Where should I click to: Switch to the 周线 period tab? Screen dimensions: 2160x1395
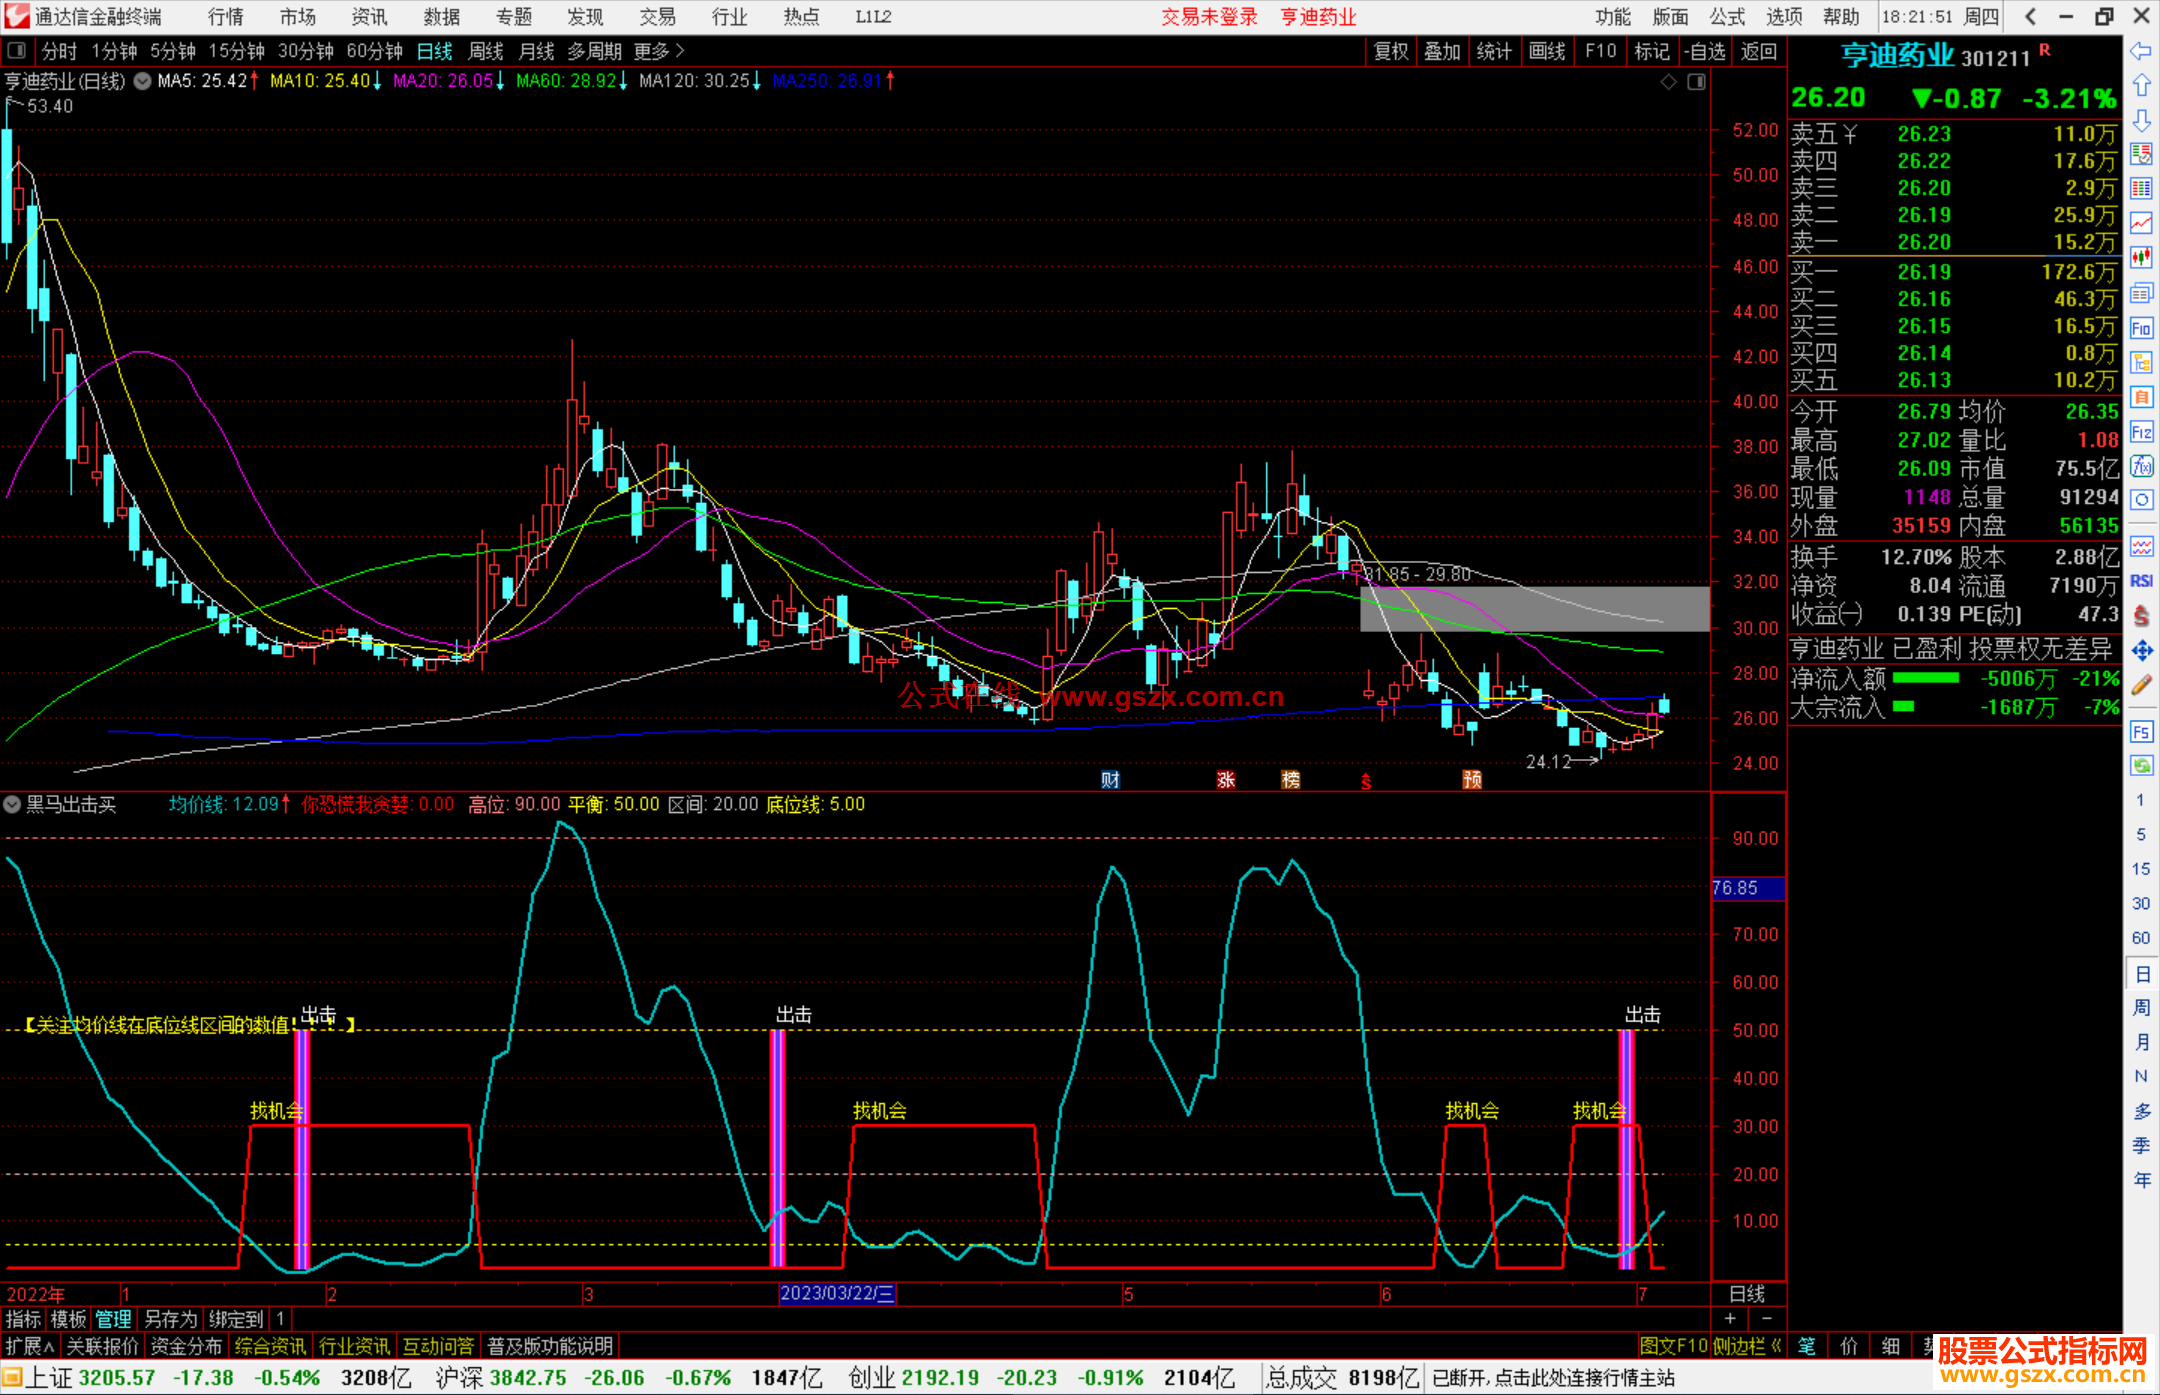(486, 51)
